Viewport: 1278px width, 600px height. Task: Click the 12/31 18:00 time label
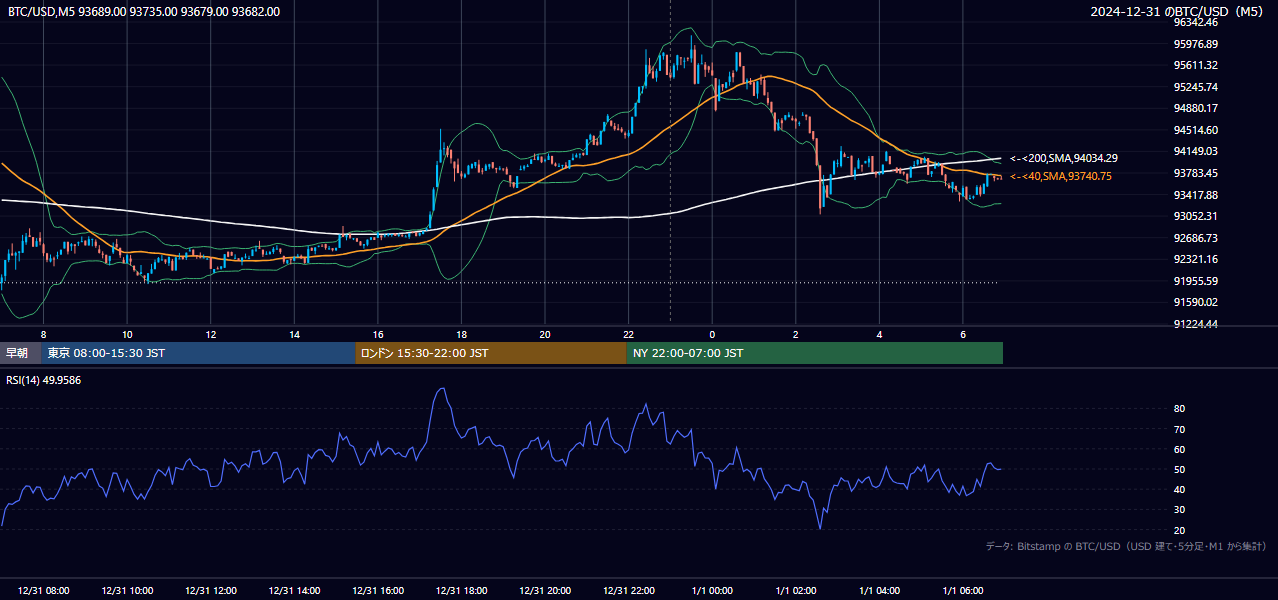tap(462, 591)
